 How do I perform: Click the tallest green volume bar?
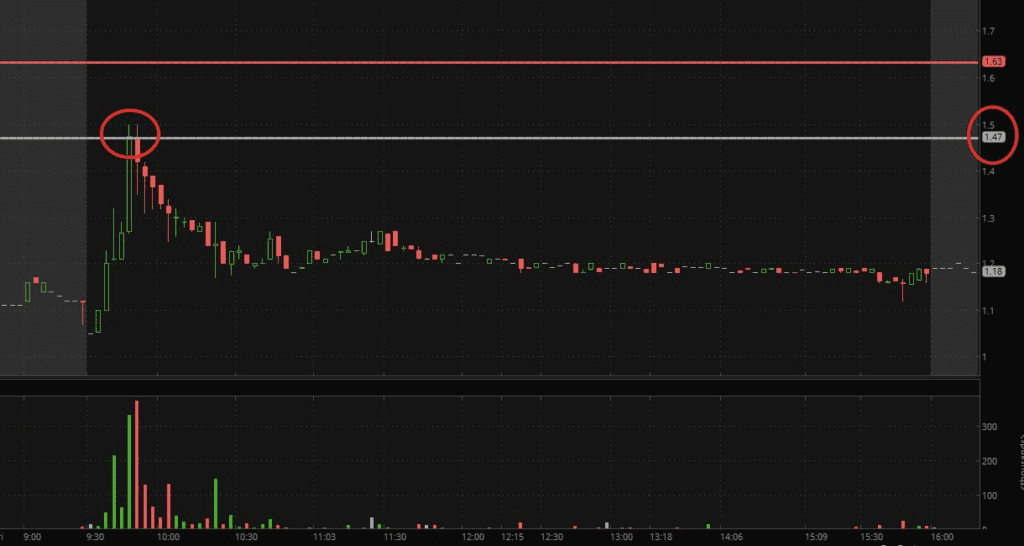click(x=129, y=470)
